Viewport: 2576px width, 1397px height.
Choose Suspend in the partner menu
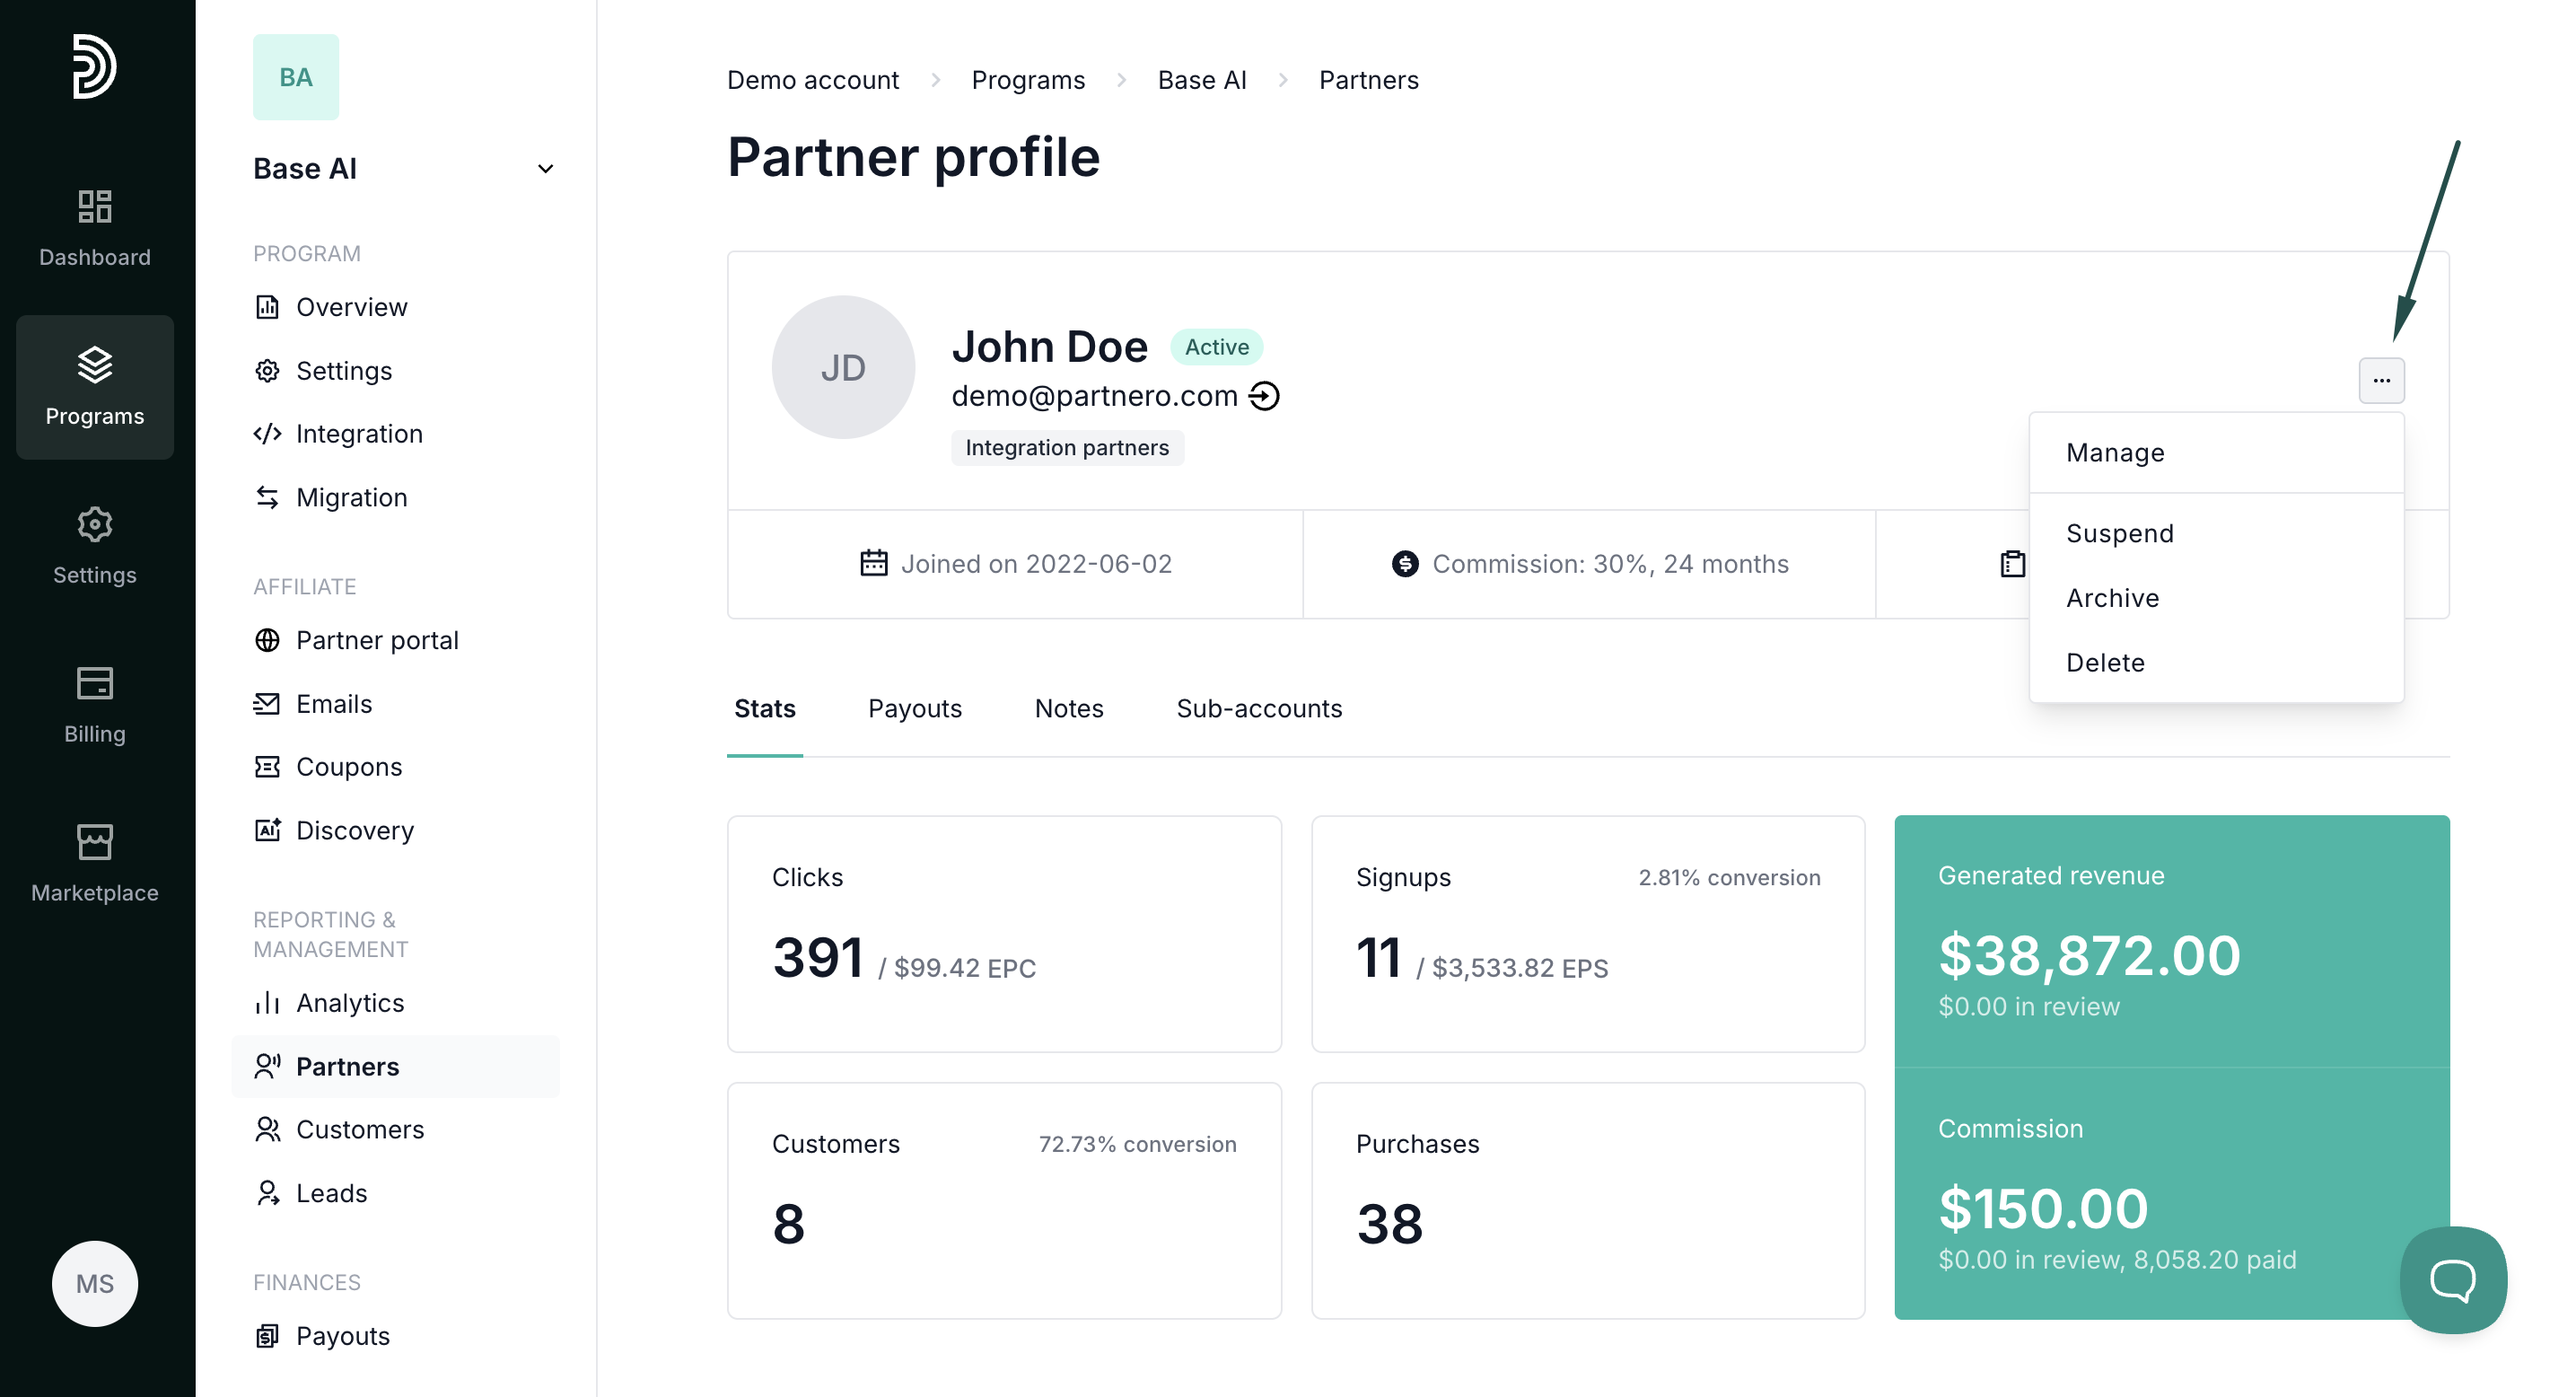pyautogui.click(x=2119, y=533)
